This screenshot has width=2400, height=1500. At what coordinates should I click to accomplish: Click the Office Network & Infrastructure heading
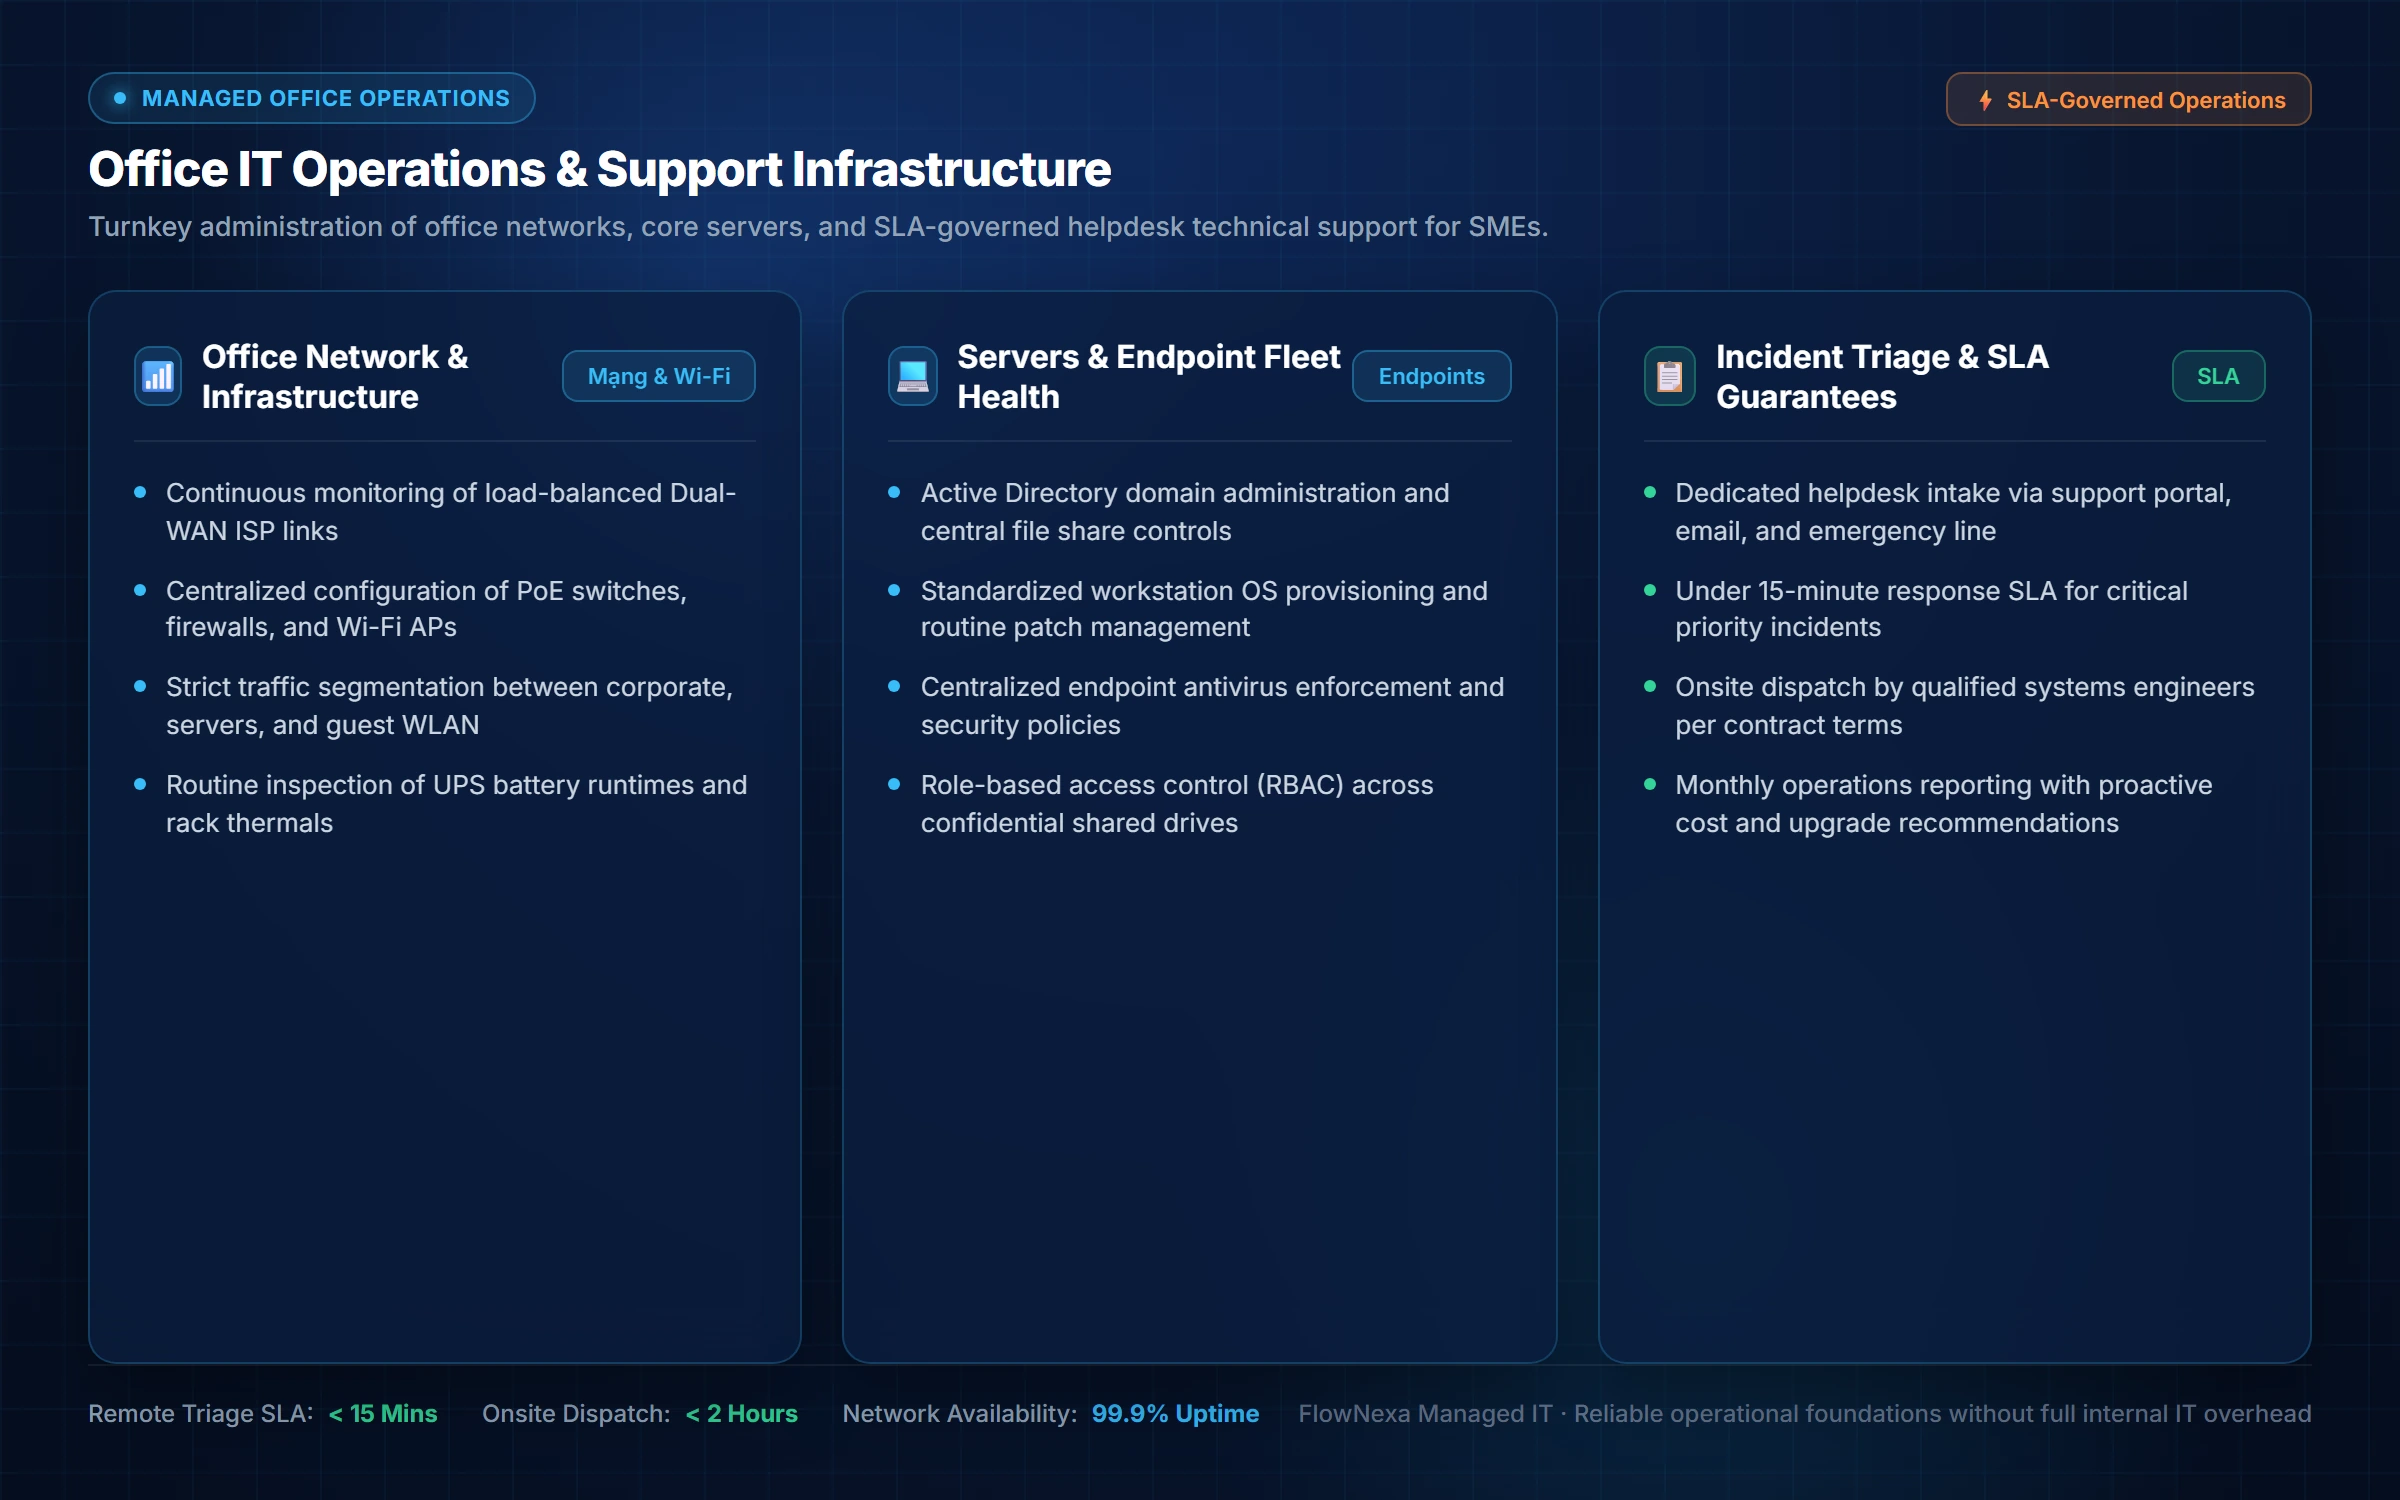335,376
